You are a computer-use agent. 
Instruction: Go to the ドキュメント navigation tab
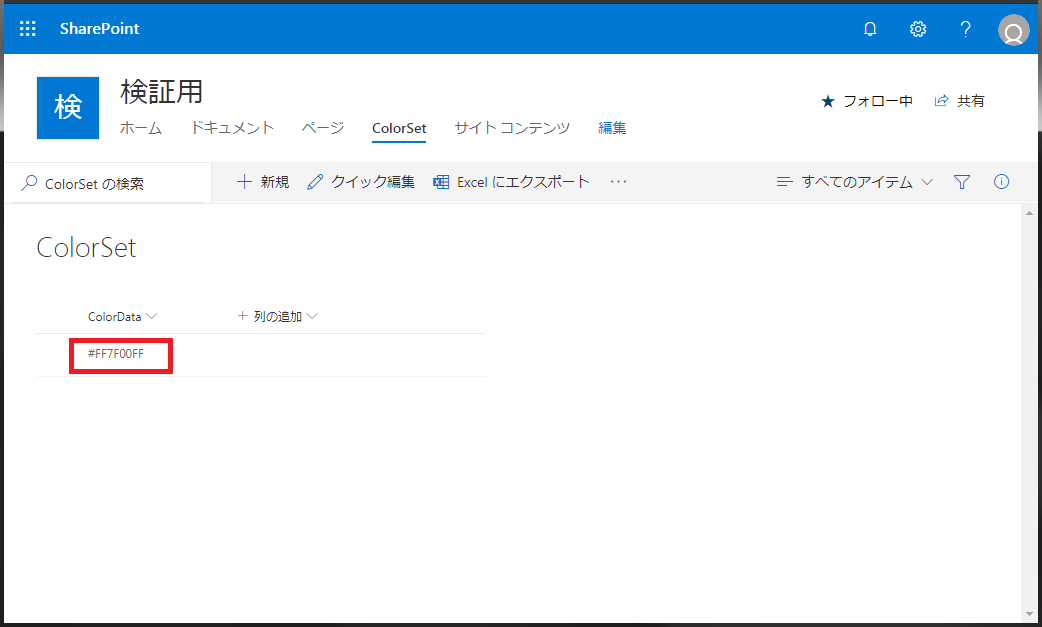(x=232, y=128)
